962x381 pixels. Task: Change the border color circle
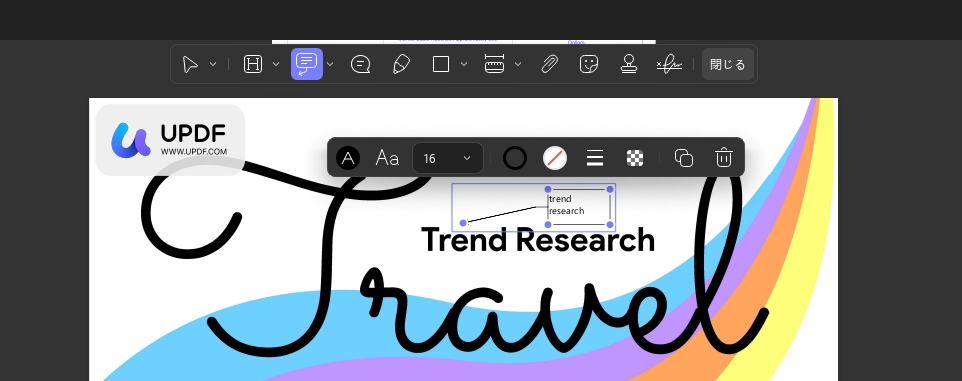515,158
